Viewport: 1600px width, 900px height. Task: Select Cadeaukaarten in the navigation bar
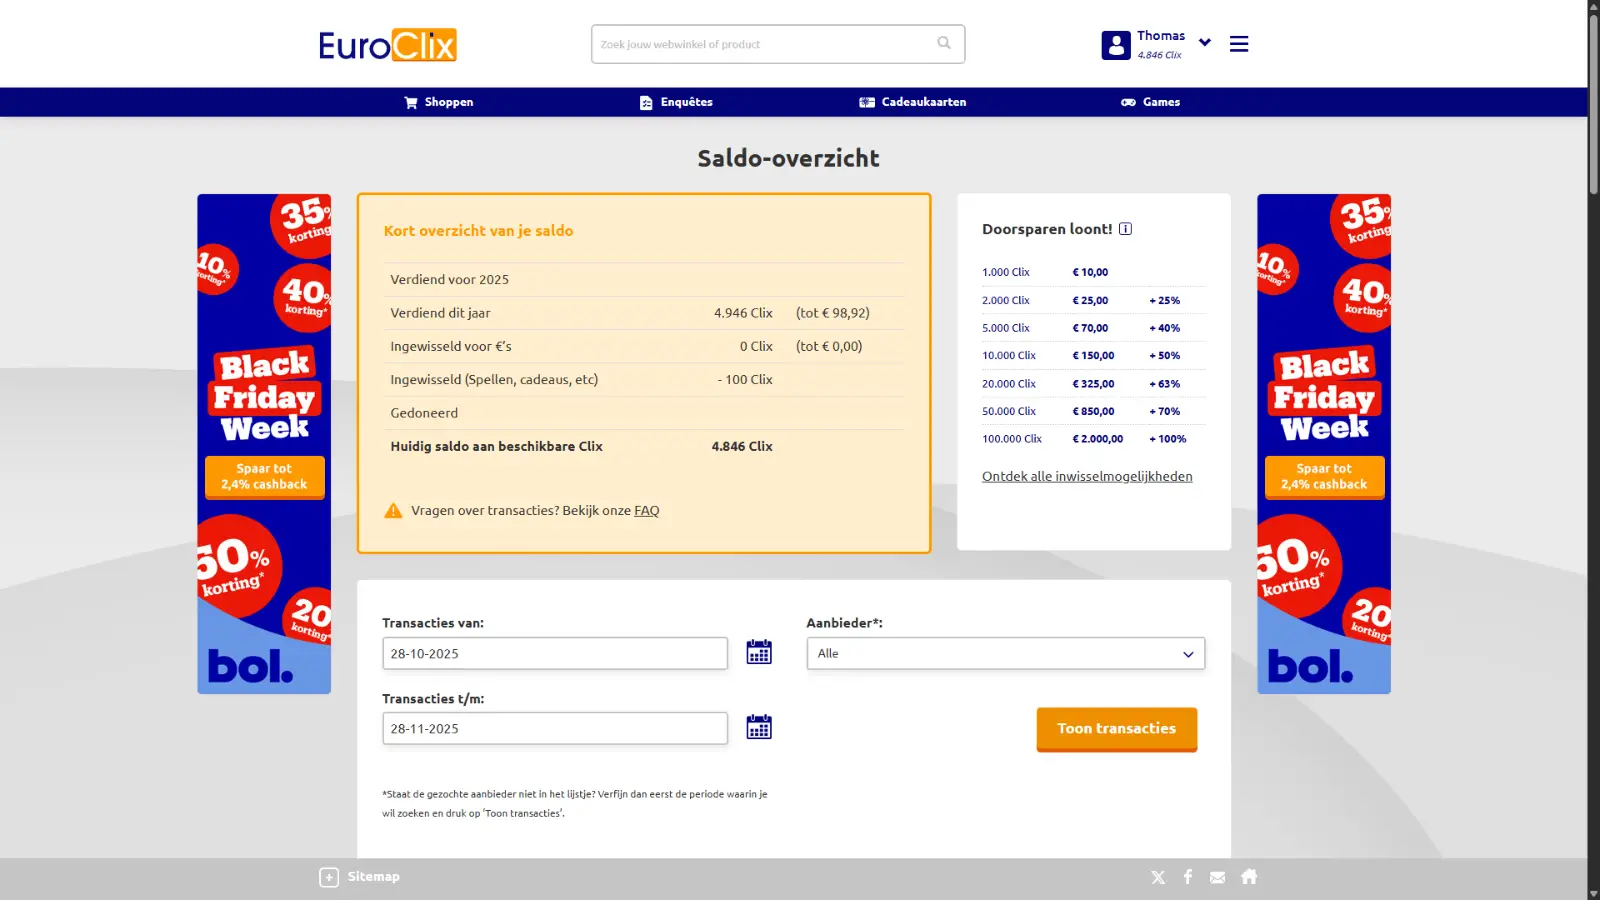point(923,101)
